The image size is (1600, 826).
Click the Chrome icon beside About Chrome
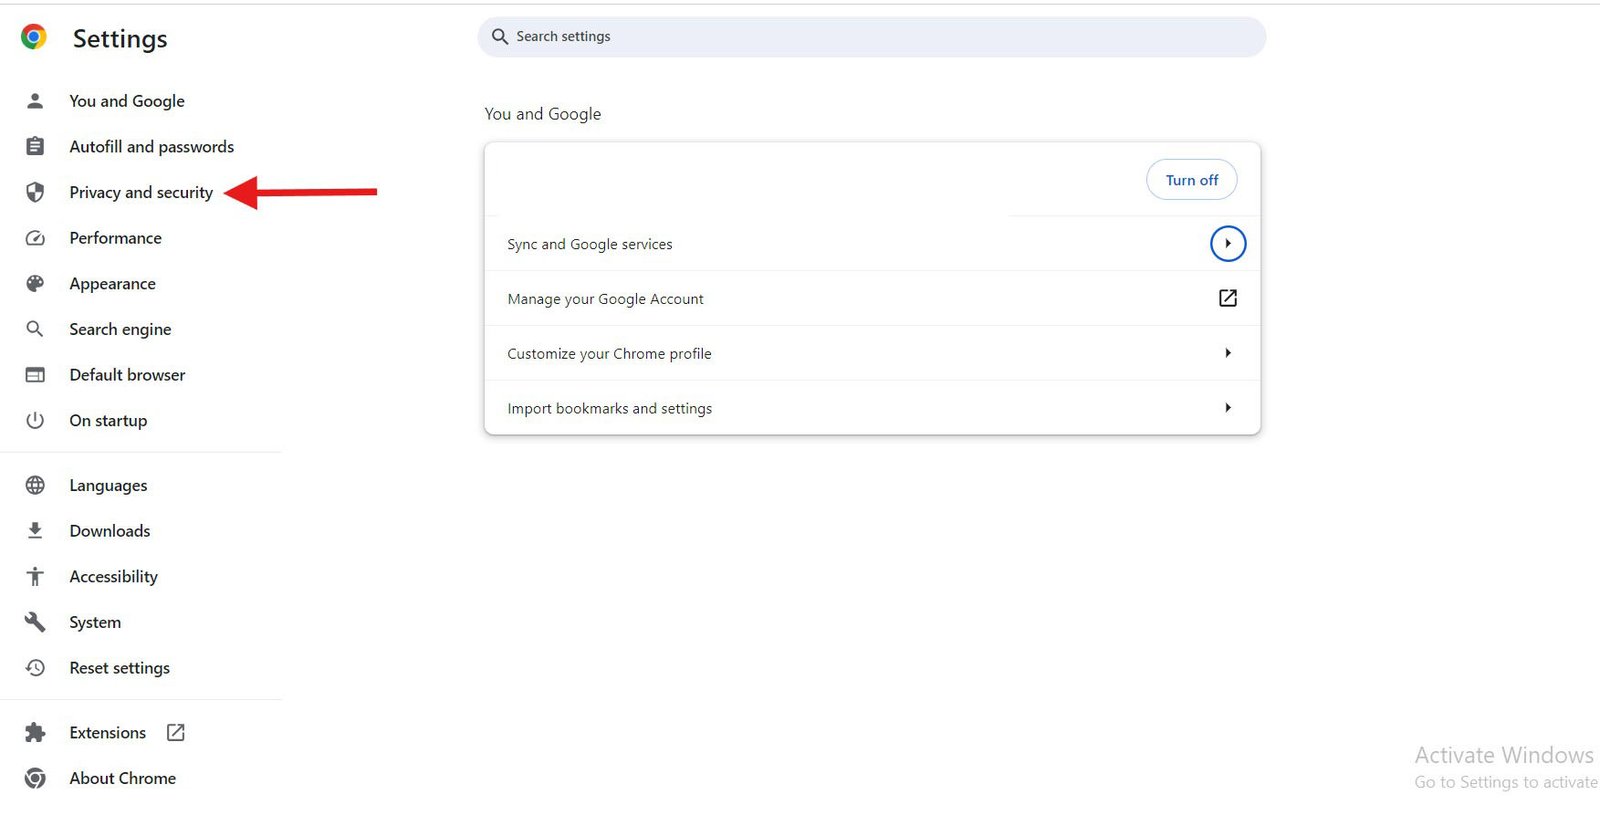pyautogui.click(x=35, y=778)
